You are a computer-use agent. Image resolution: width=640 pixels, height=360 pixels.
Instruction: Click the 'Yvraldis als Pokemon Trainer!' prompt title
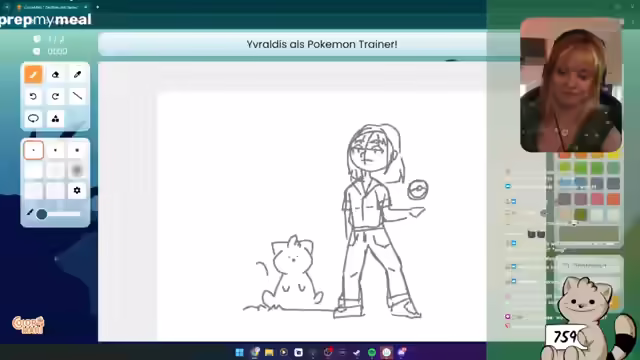coord(322,44)
